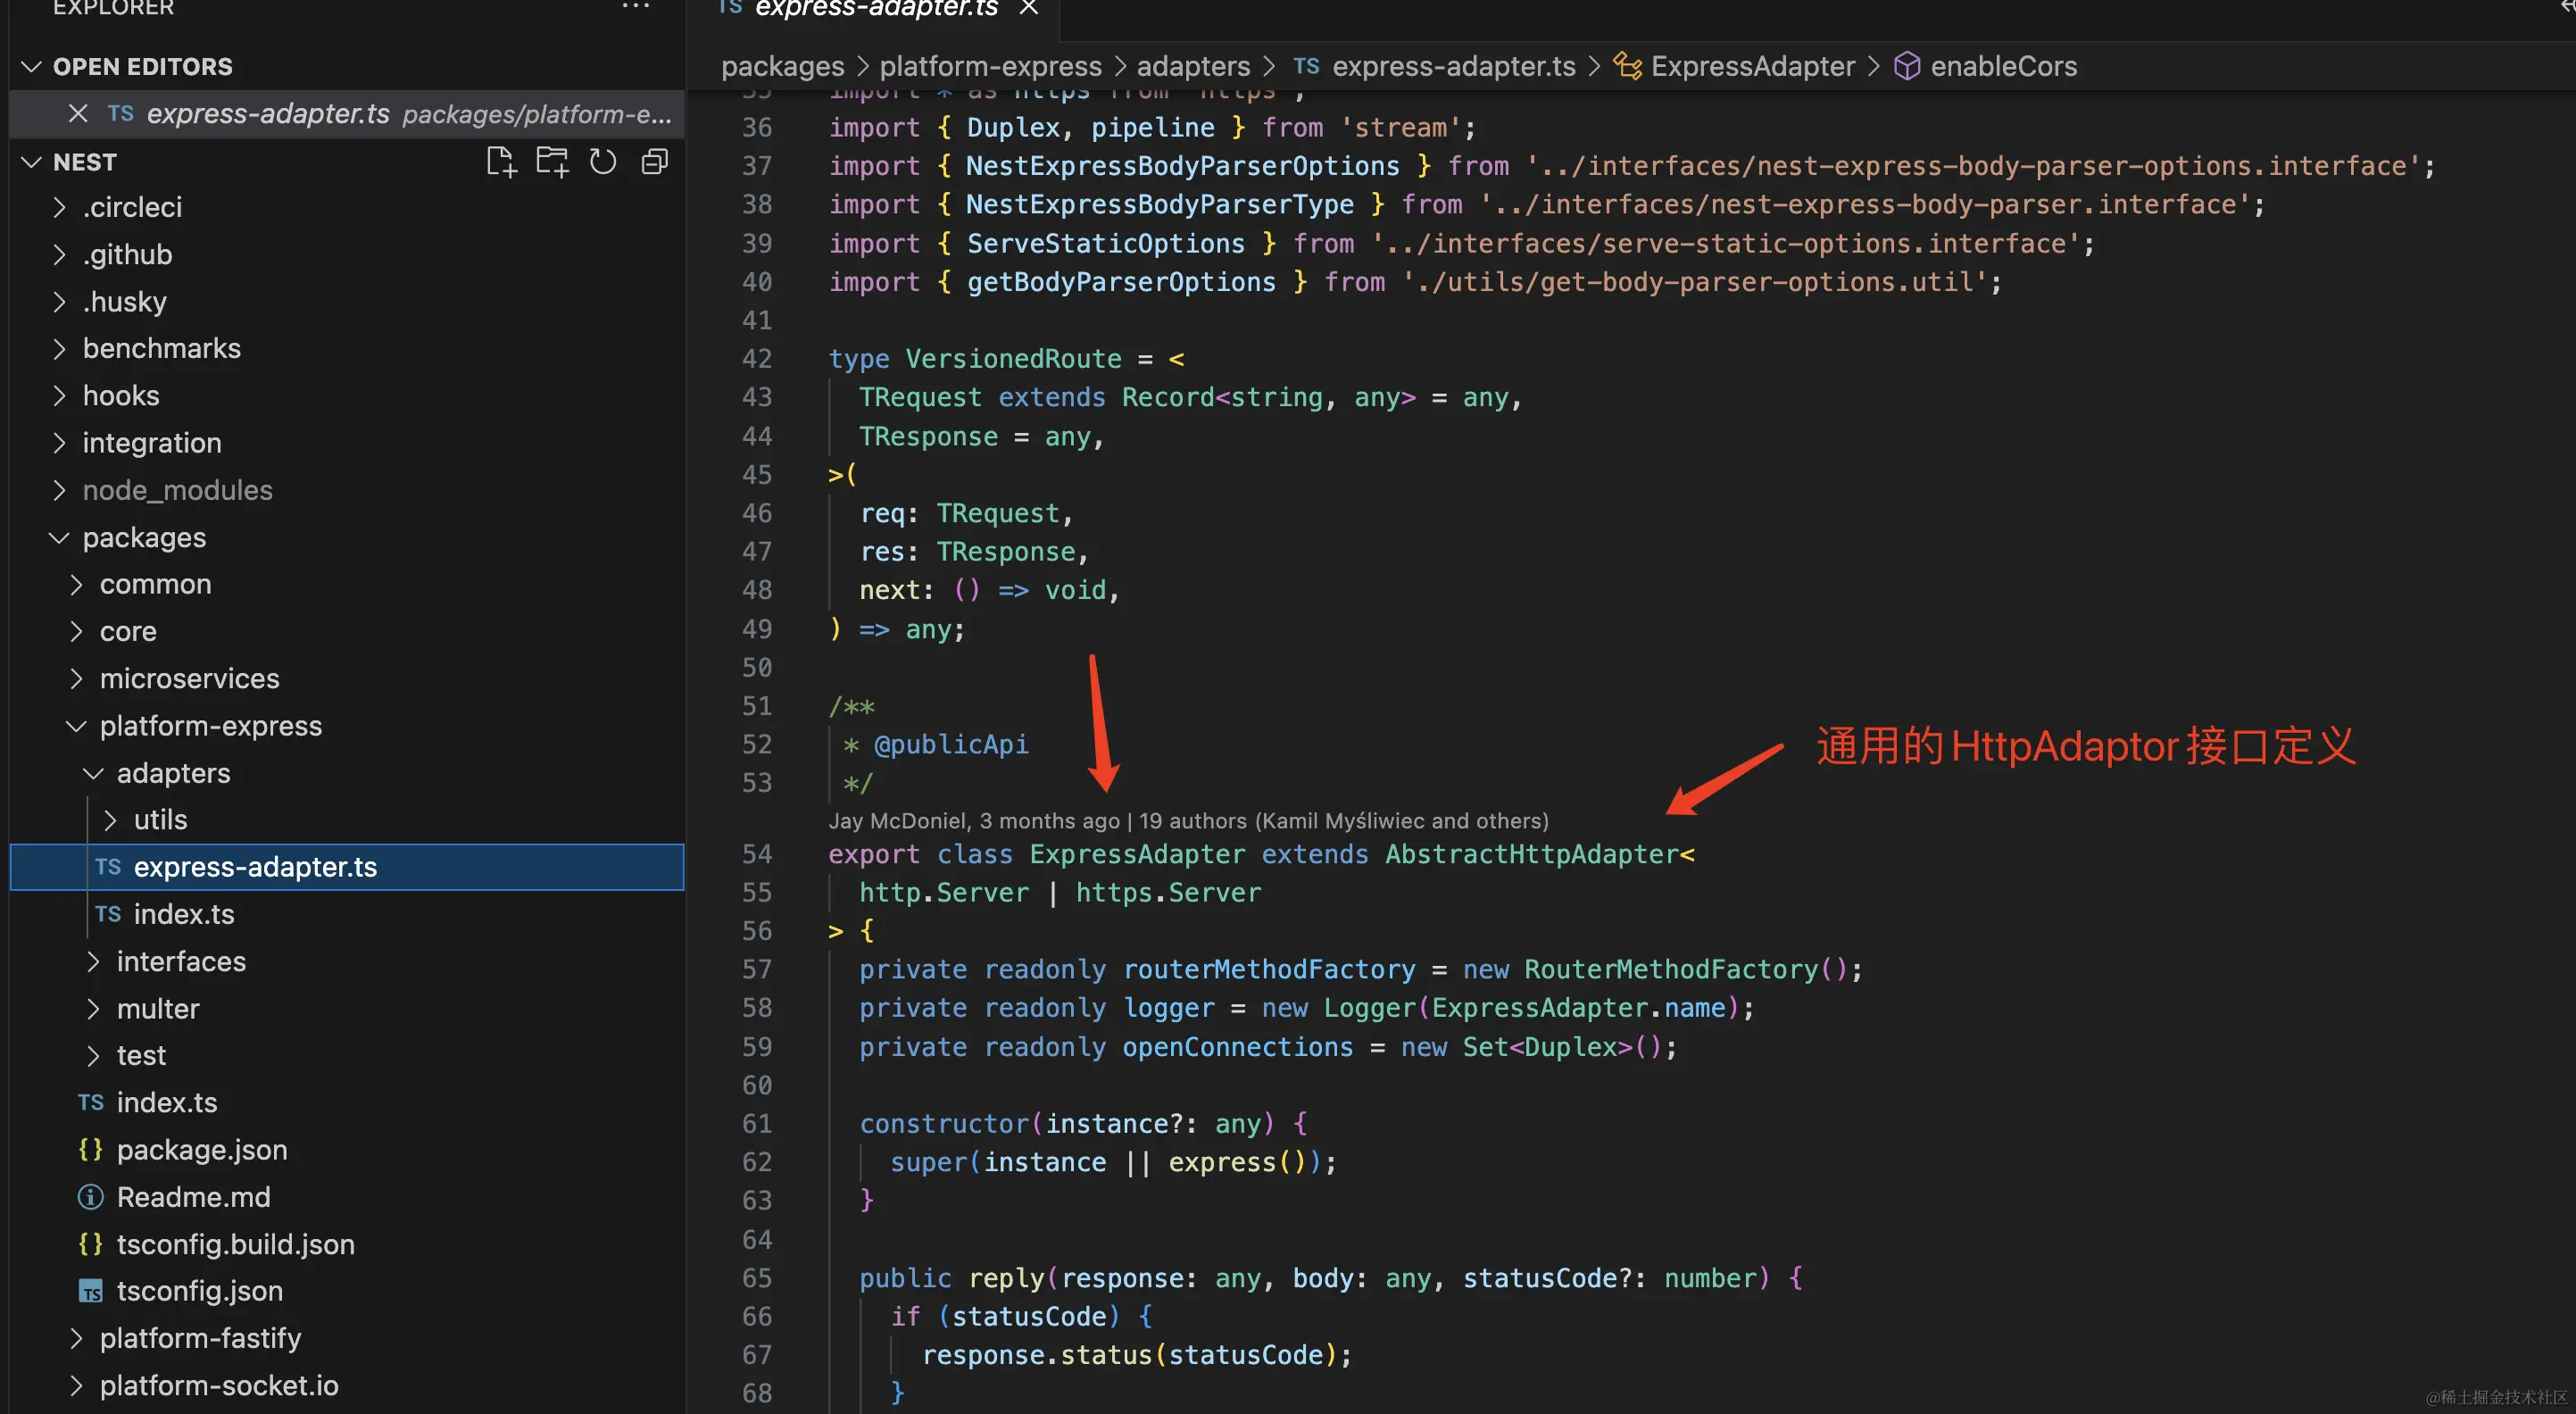This screenshot has height=1414, width=2576.
Task: Open the Readme.md file
Action: pyautogui.click(x=194, y=1197)
